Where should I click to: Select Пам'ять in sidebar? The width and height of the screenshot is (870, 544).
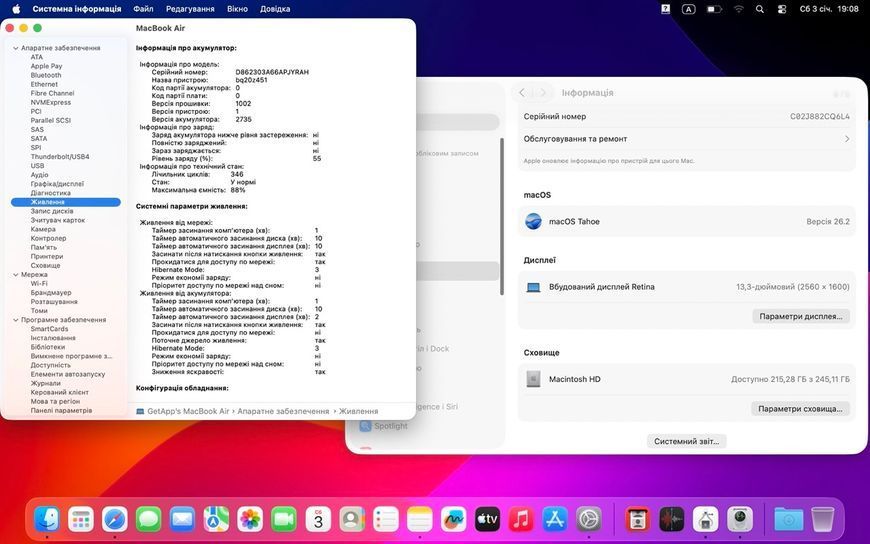(44, 248)
